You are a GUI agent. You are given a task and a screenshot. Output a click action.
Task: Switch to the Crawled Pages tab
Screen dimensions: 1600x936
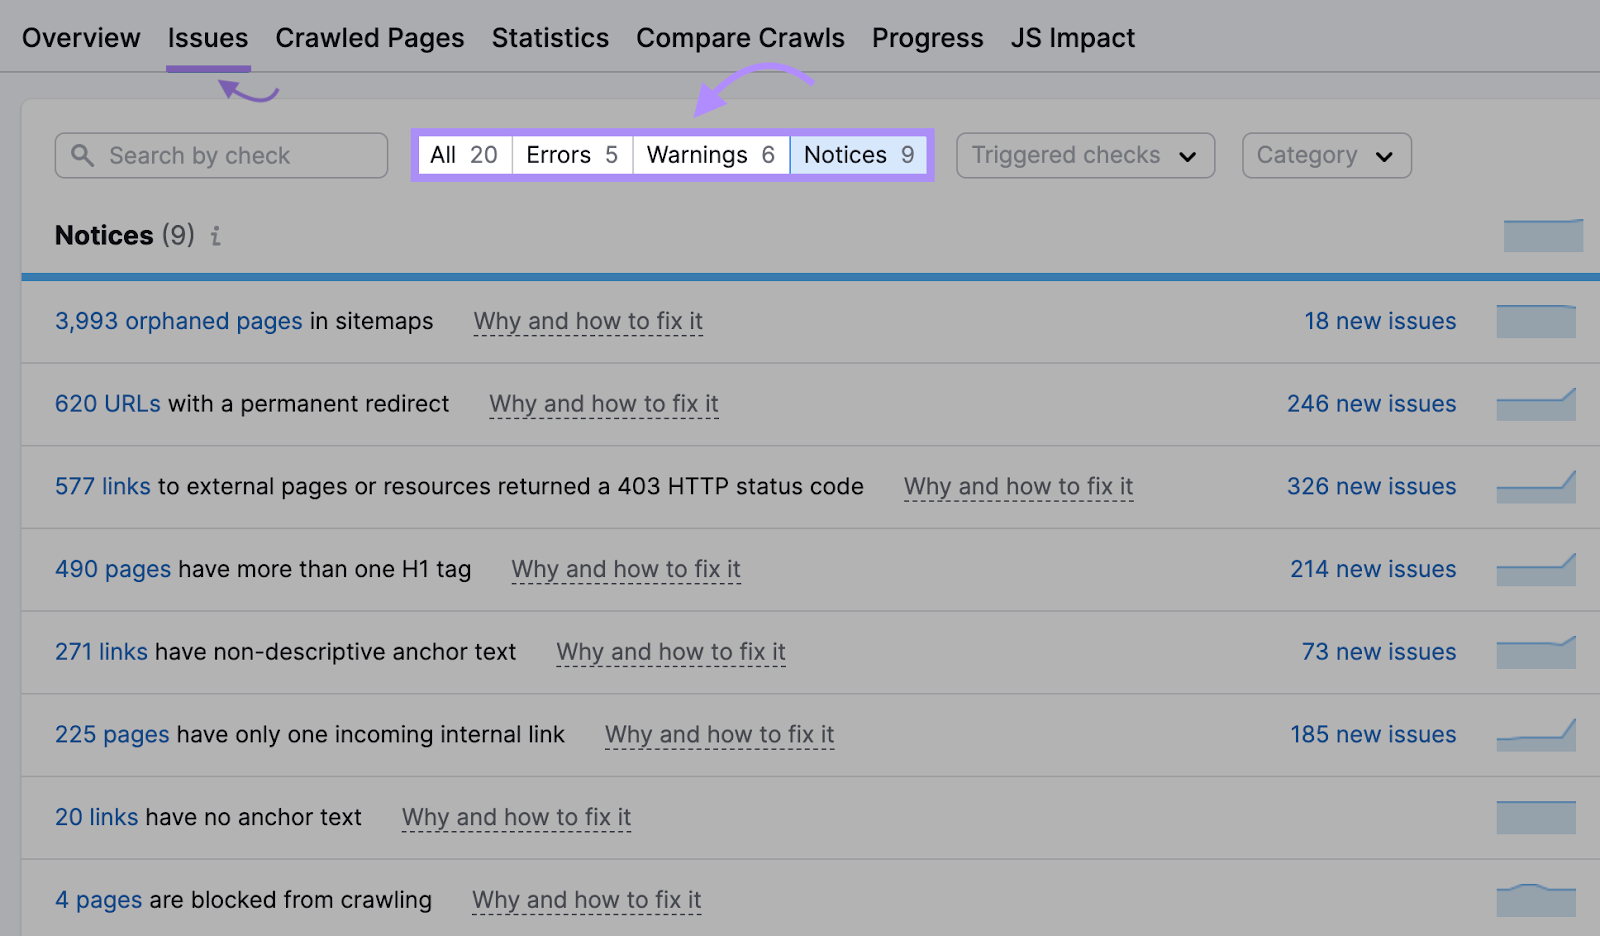coord(369,37)
